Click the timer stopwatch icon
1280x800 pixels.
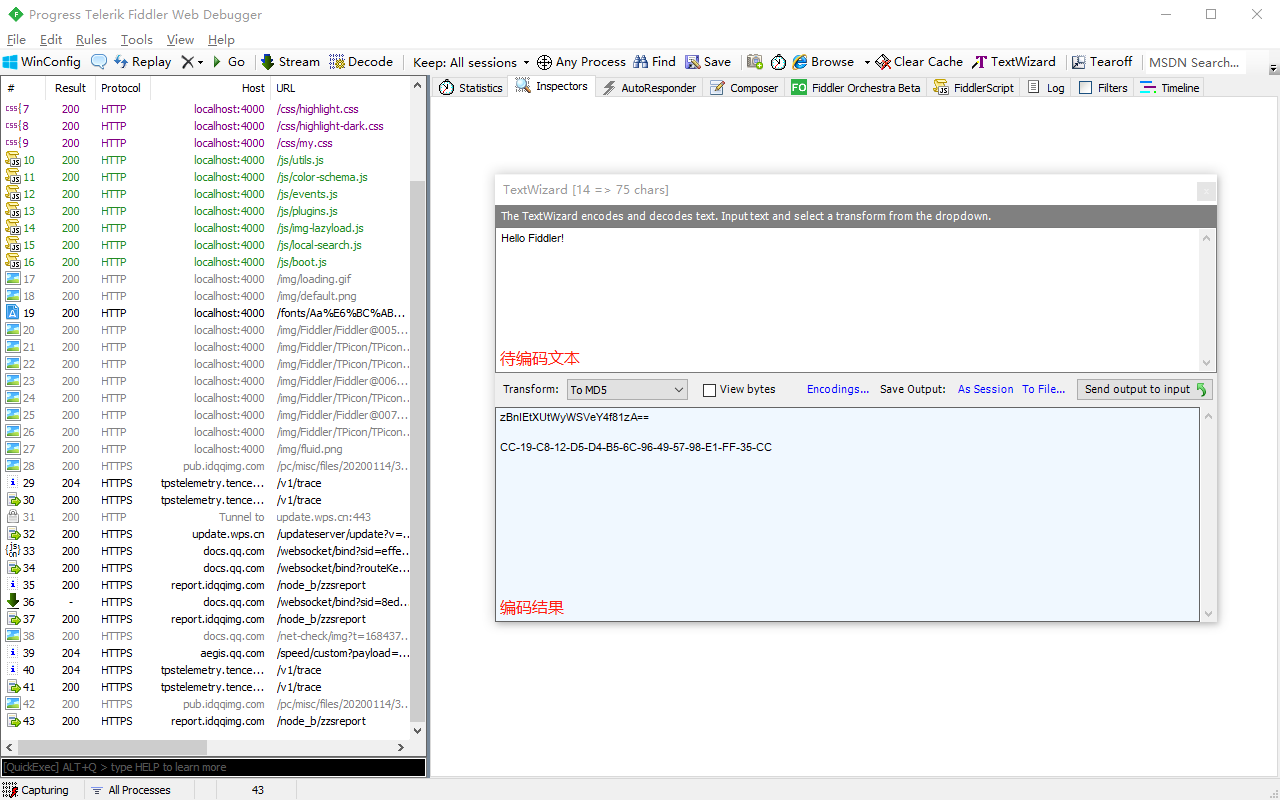[x=779, y=62]
